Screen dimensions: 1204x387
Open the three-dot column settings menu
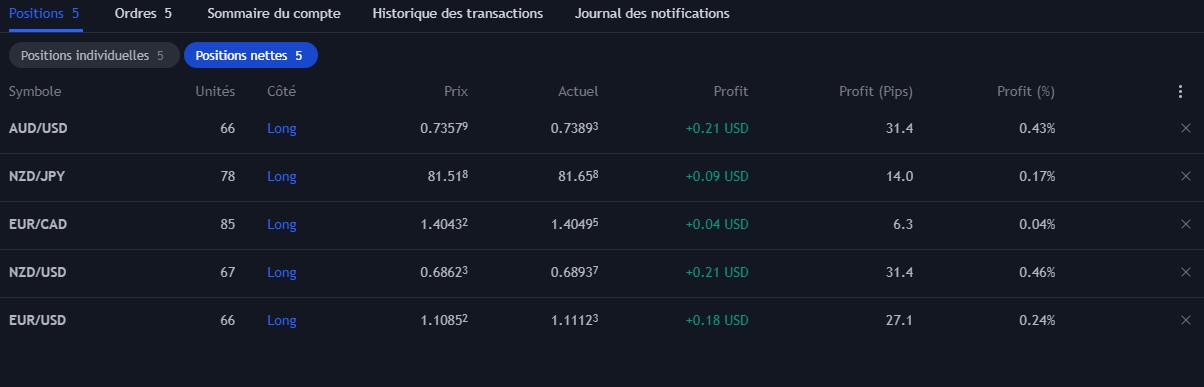point(1181,91)
